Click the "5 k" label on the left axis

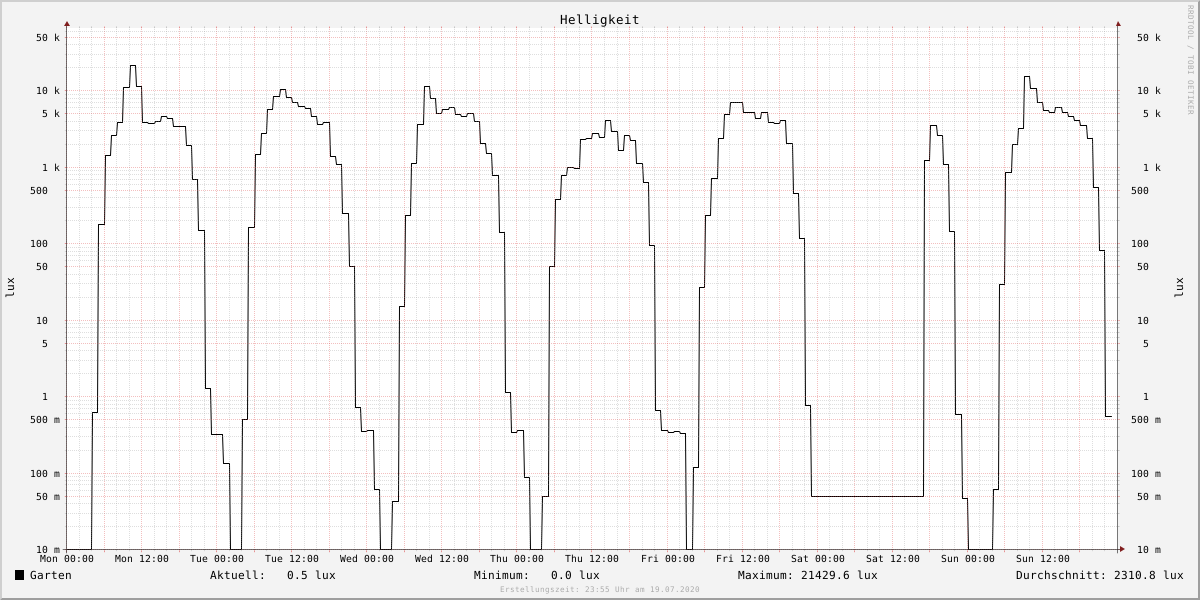51,114
